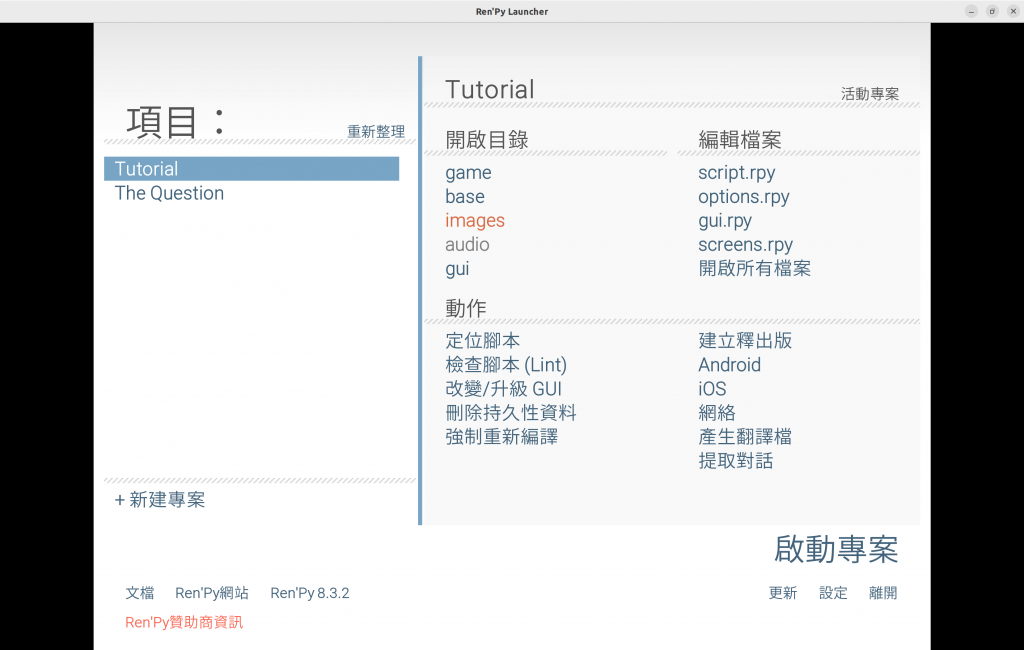Open 設定 preferences
Screen dimensions: 1024x650
(833, 593)
